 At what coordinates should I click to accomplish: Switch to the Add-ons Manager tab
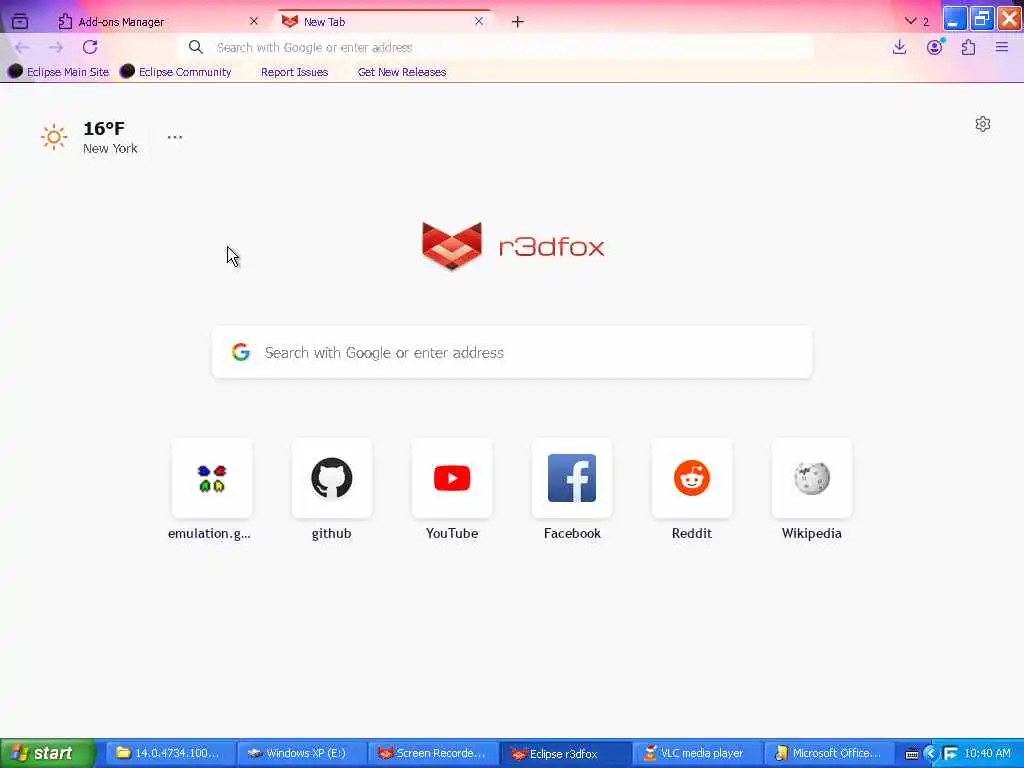pos(157,22)
